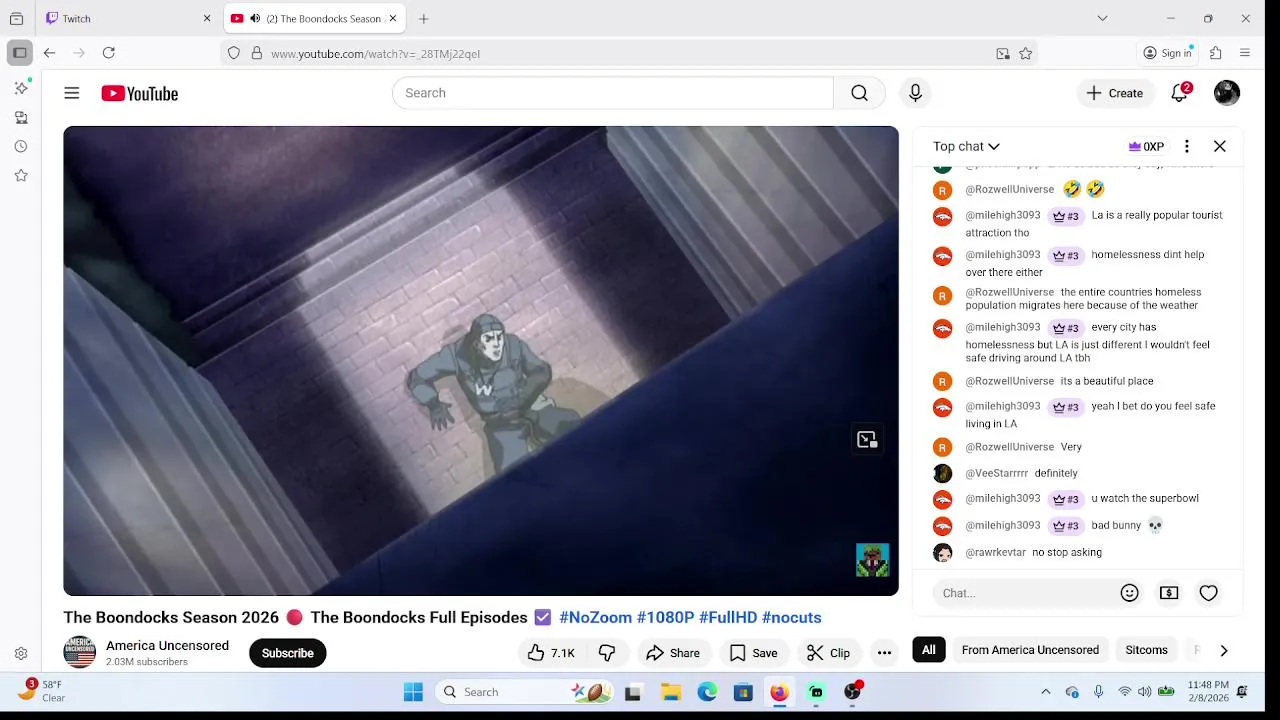
Task: Open the tracking protection shield icon
Action: click(234, 53)
